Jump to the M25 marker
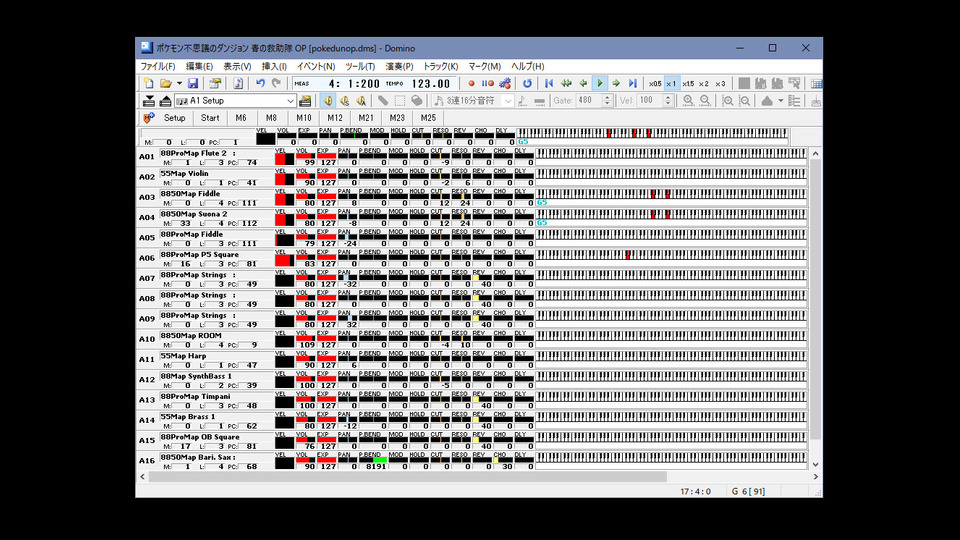This screenshot has height=540, width=960. click(428, 118)
